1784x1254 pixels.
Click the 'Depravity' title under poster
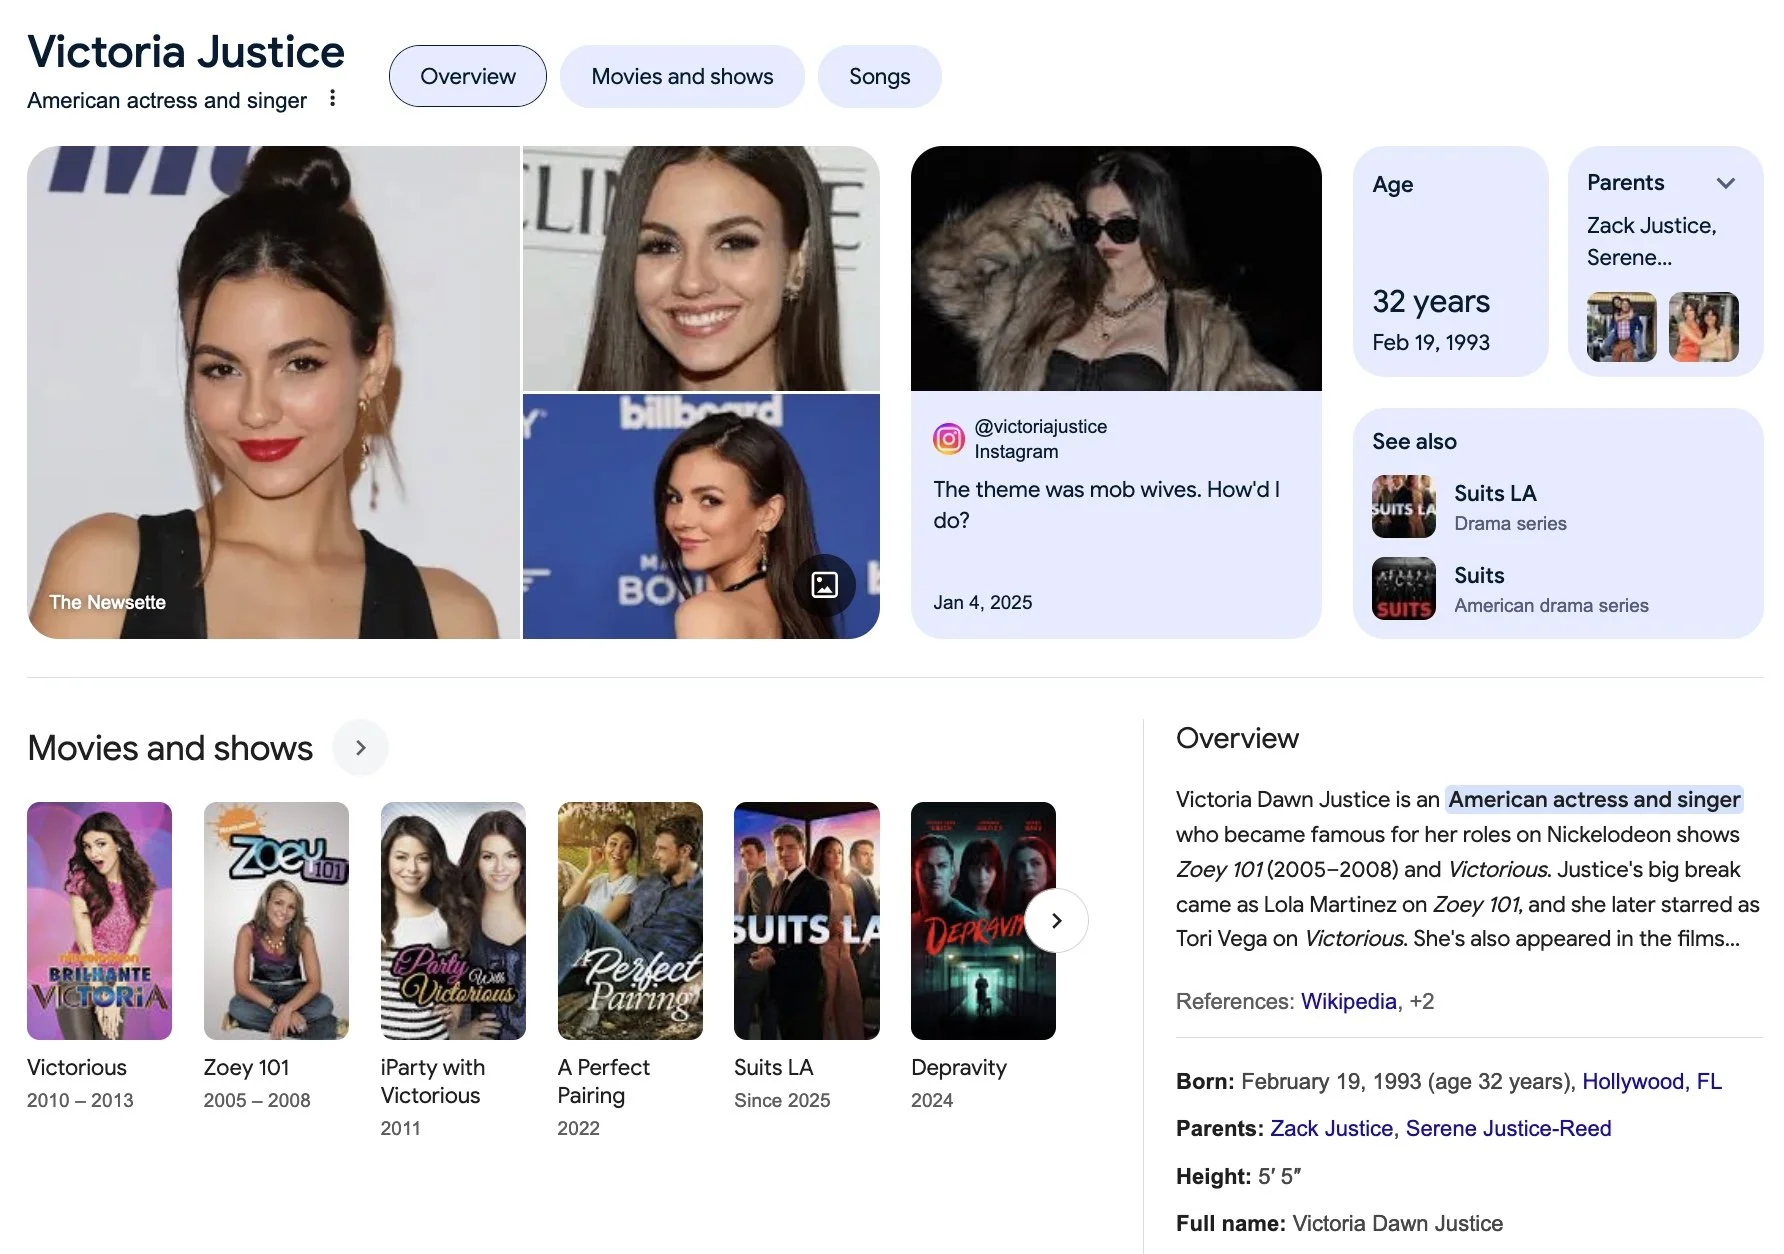[958, 1067]
